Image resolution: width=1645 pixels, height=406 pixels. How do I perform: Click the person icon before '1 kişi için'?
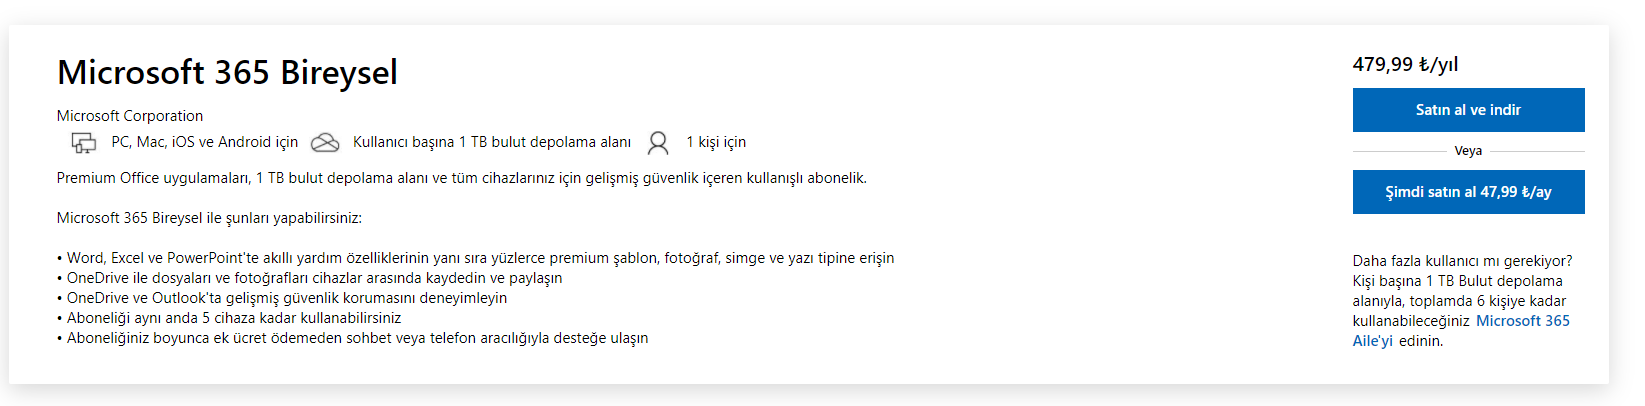[x=658, y=143]
